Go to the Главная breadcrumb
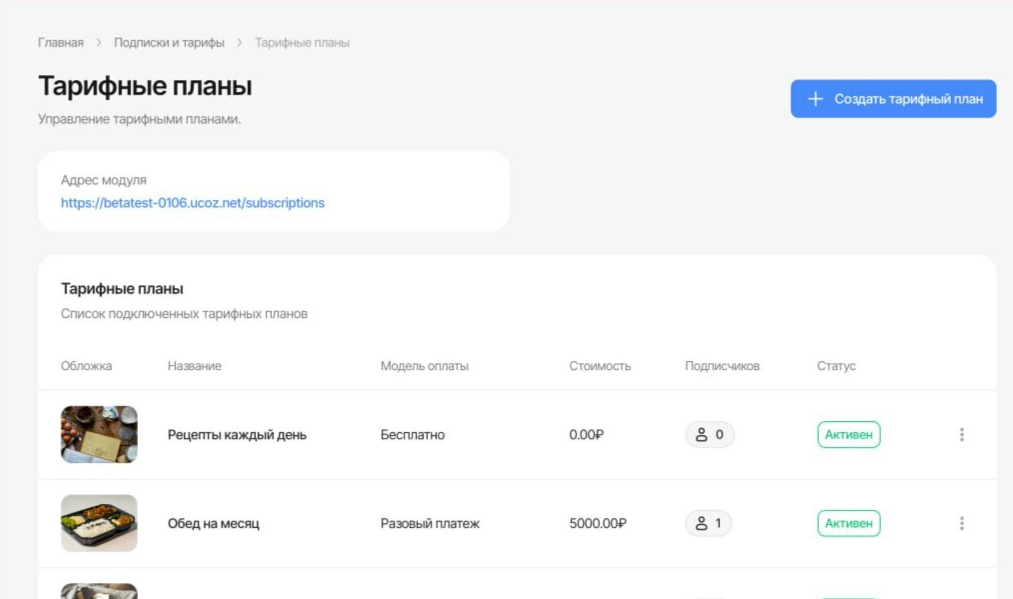This screenshot has width=1013, height=599. pos(61,43)
